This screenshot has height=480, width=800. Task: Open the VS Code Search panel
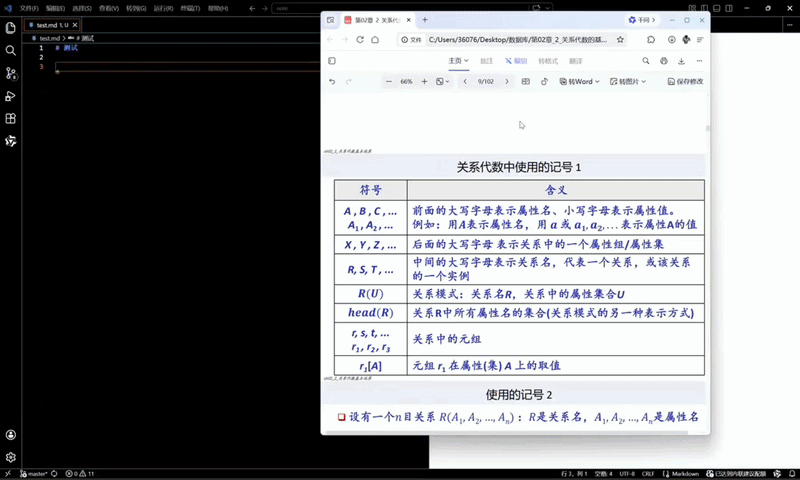click(x=10, y=50)
